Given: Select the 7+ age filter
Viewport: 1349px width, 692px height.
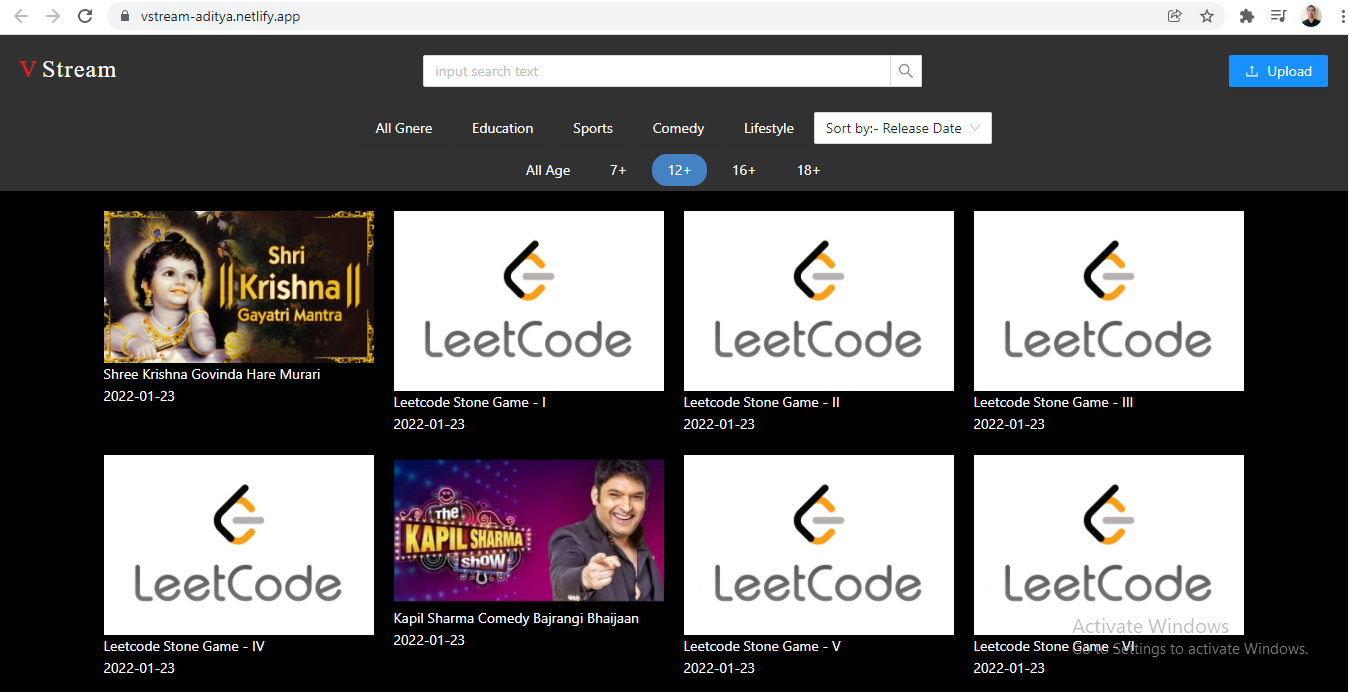Looking at the screenshot, I should [x=618, y=170].
